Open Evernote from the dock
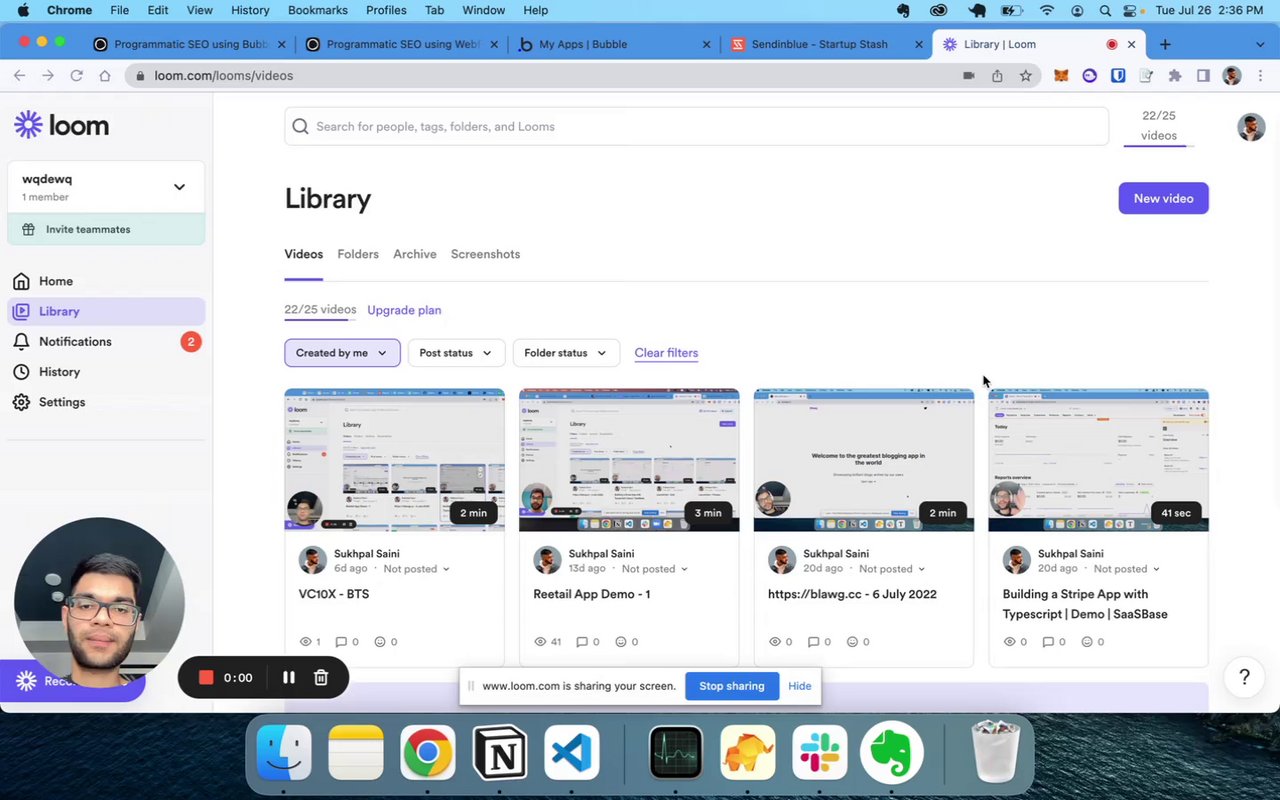This screenshot has width=1280, height=800. (891, 753)
